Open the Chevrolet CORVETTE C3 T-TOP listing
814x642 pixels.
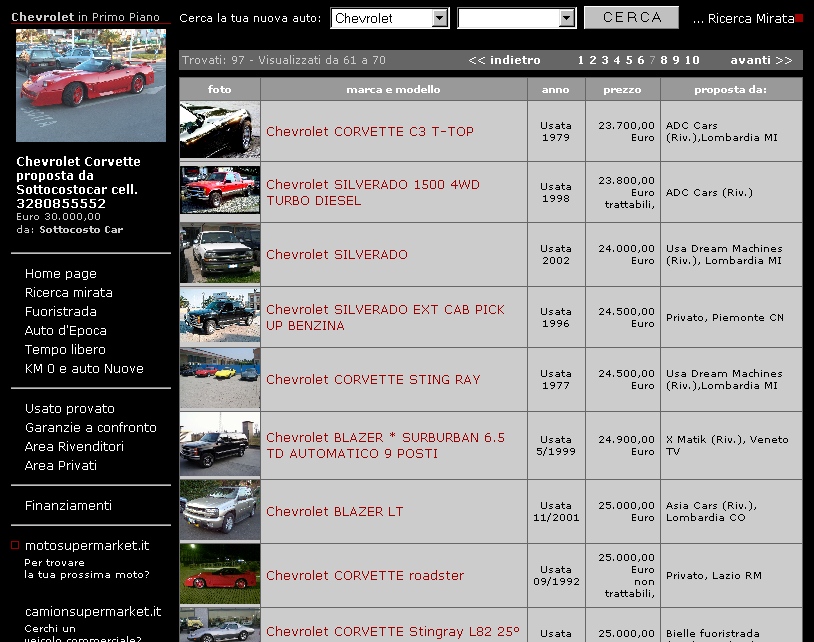(370, 132)
